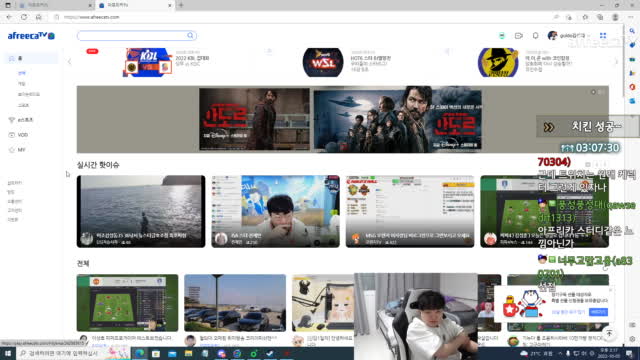The height and width of the screenshot is (360, 640).
Task: Open the browser three-dots settings menu
Action: click(x=631, y=17)
